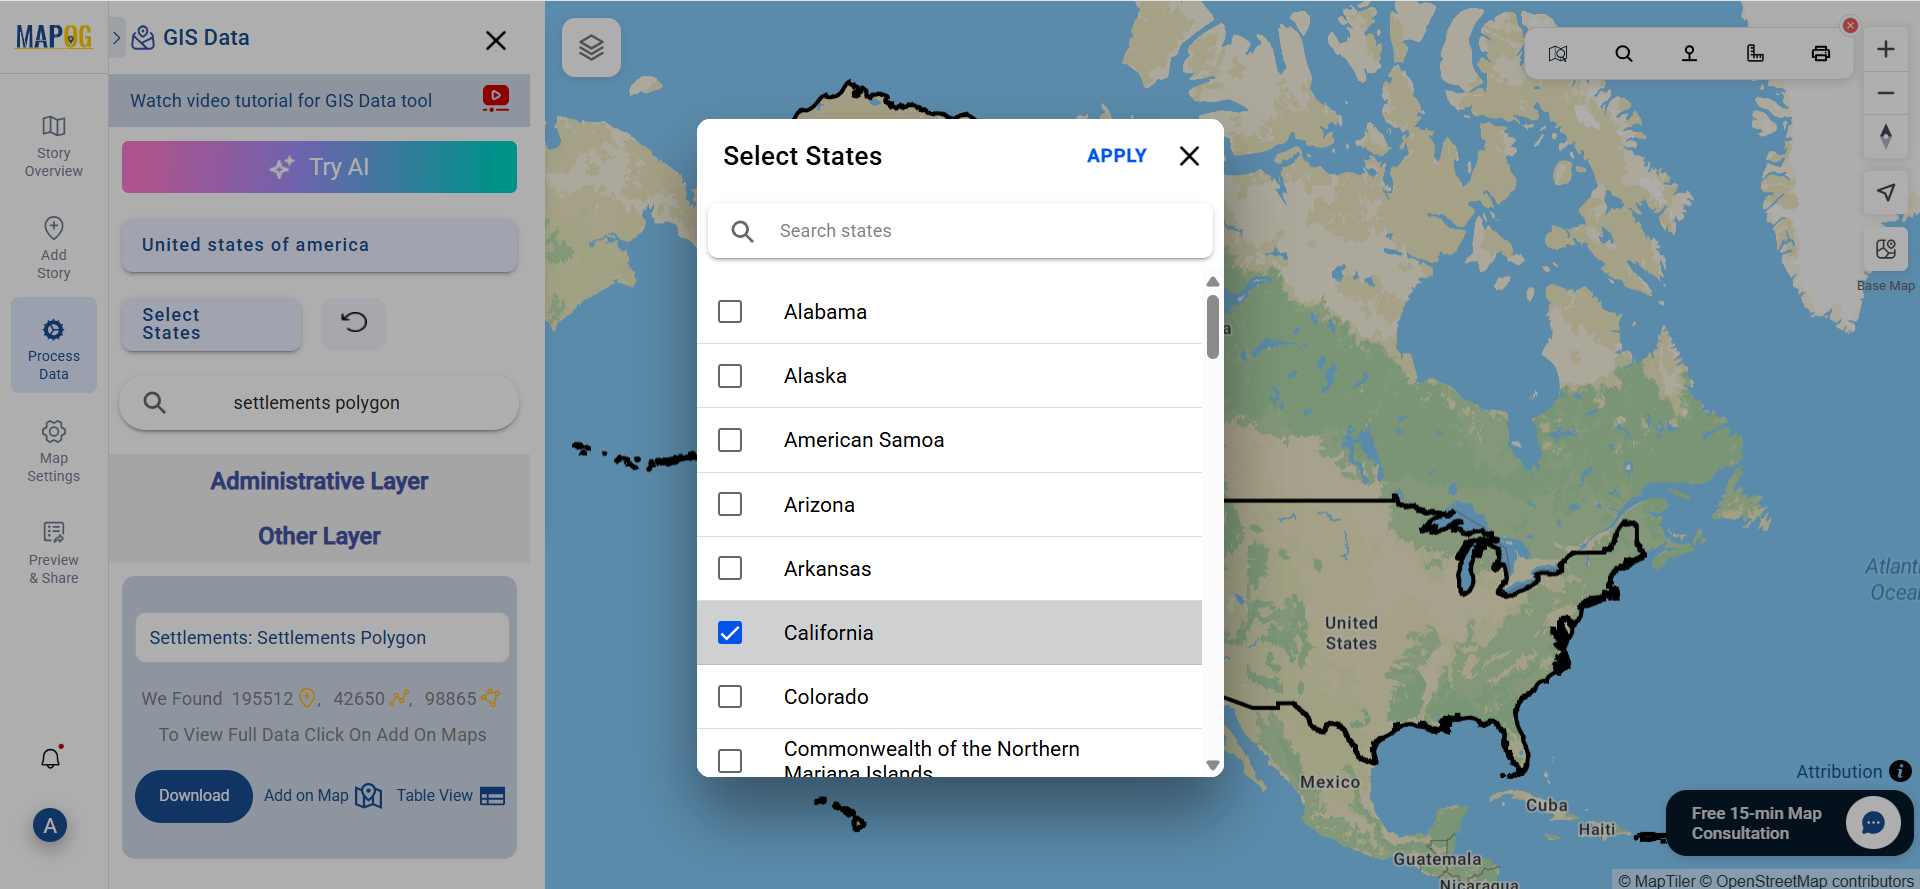
Task: Reset map bearing with compass arrow
Action: (x=1886, y=137)
